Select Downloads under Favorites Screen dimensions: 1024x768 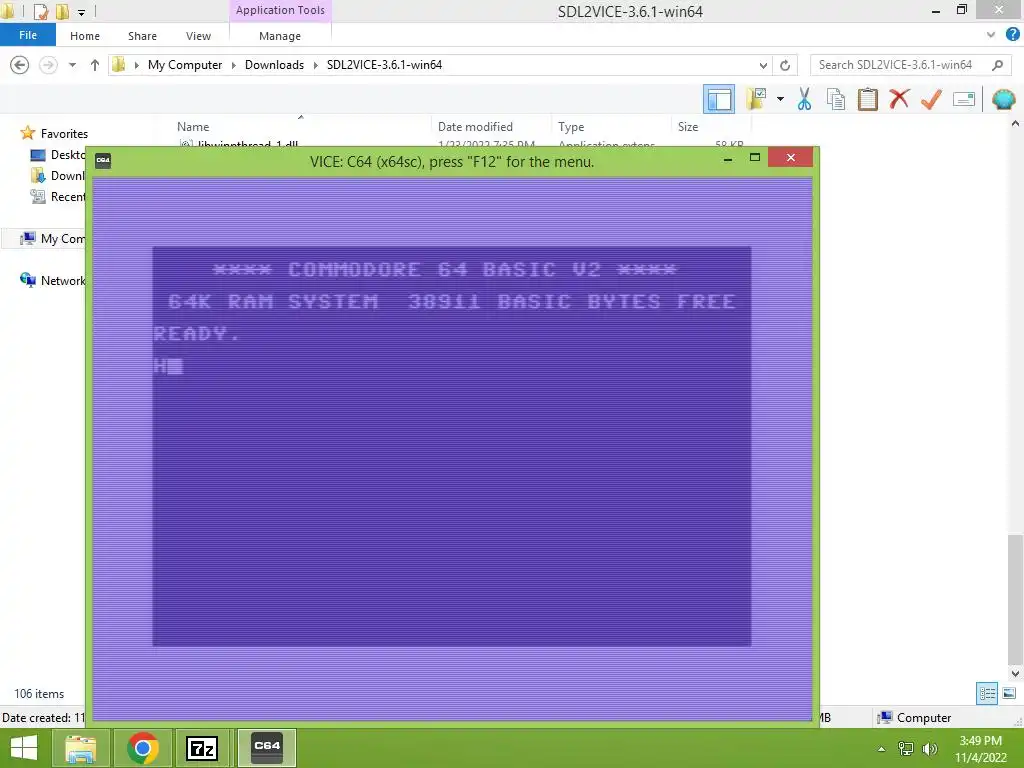coord(58,176)
